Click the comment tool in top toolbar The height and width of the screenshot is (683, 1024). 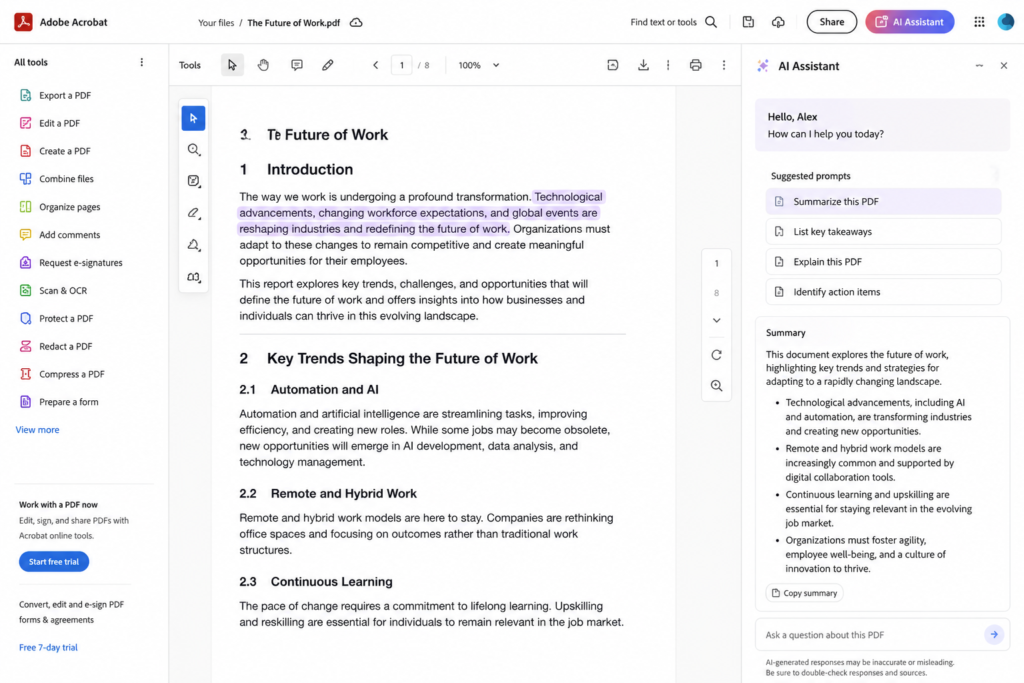pyautogui.click(x=296, y=65)
